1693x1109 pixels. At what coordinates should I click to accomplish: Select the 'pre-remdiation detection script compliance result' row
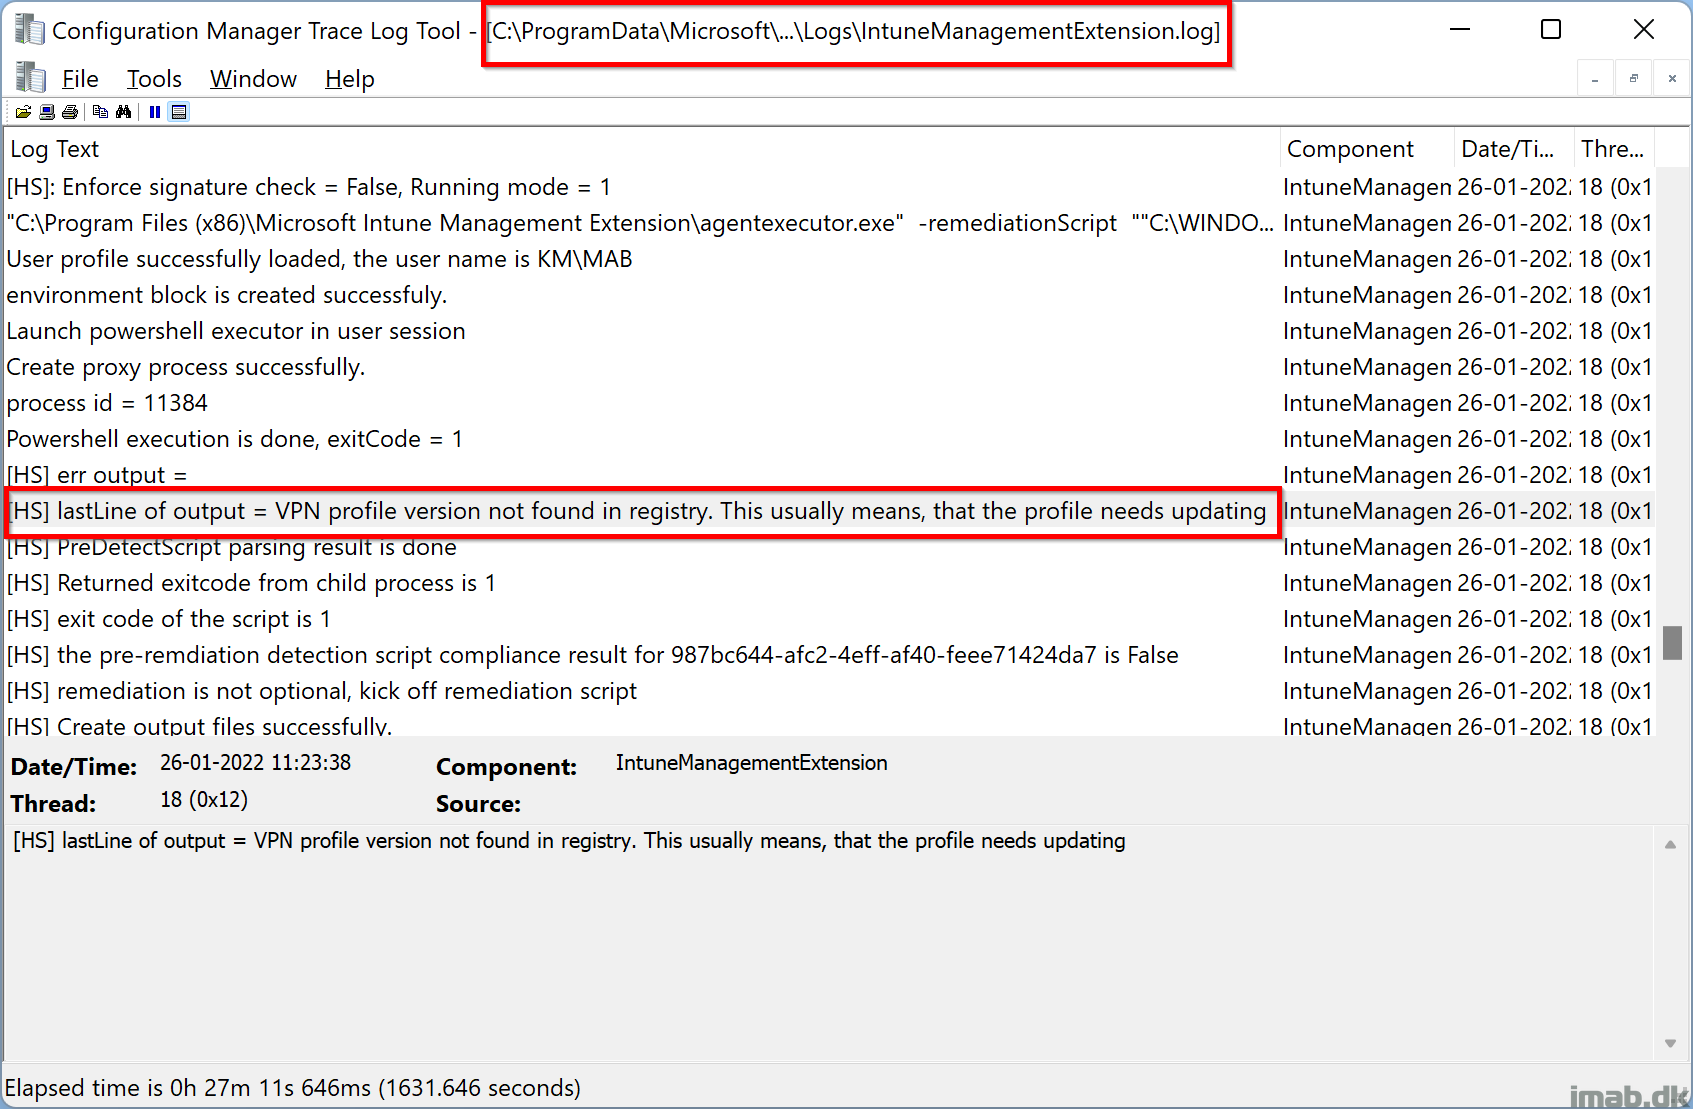click(x=829, y=655)
